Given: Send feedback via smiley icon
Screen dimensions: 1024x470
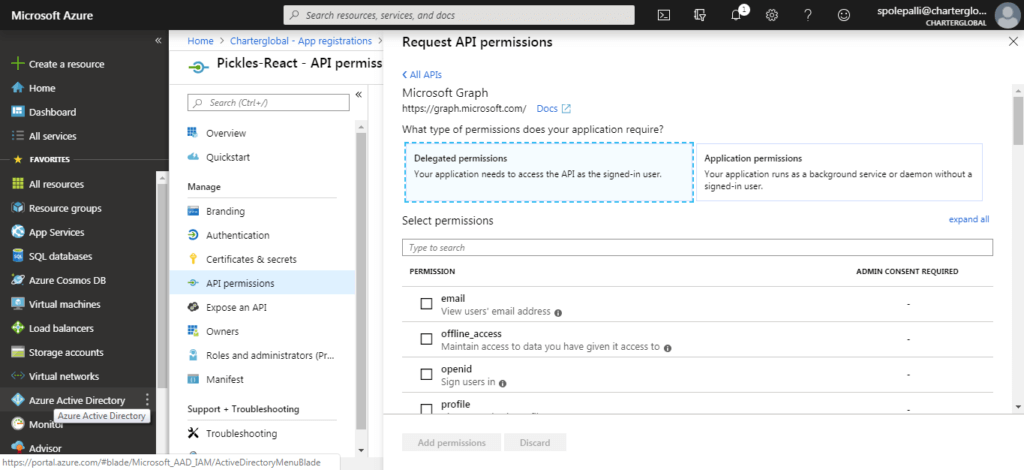Looking at the screenshot, I should tap(844, 15).
